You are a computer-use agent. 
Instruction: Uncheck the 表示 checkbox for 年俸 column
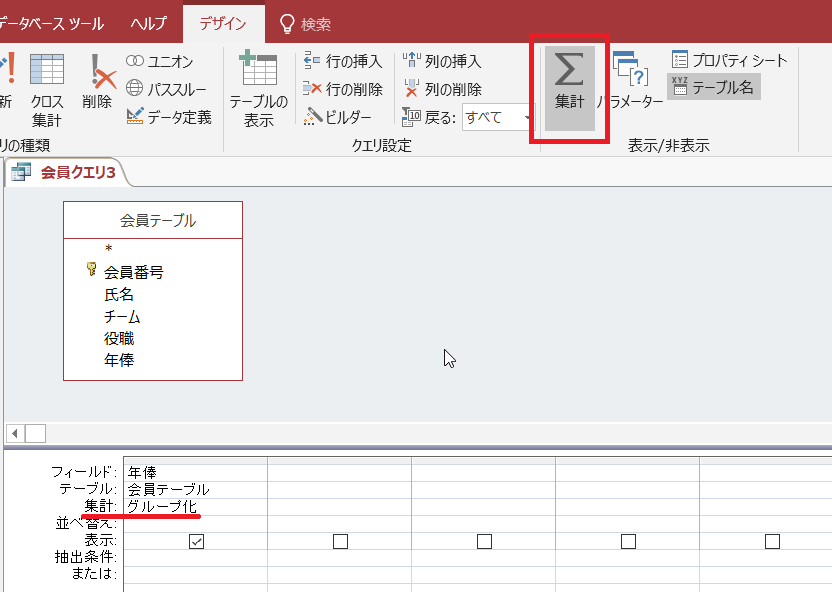[x=196, y=542]
